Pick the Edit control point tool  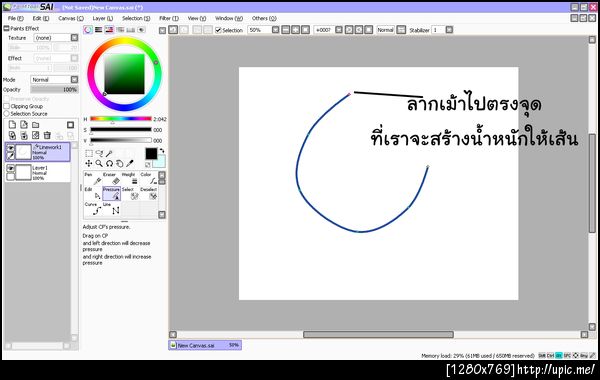[93, 193]
